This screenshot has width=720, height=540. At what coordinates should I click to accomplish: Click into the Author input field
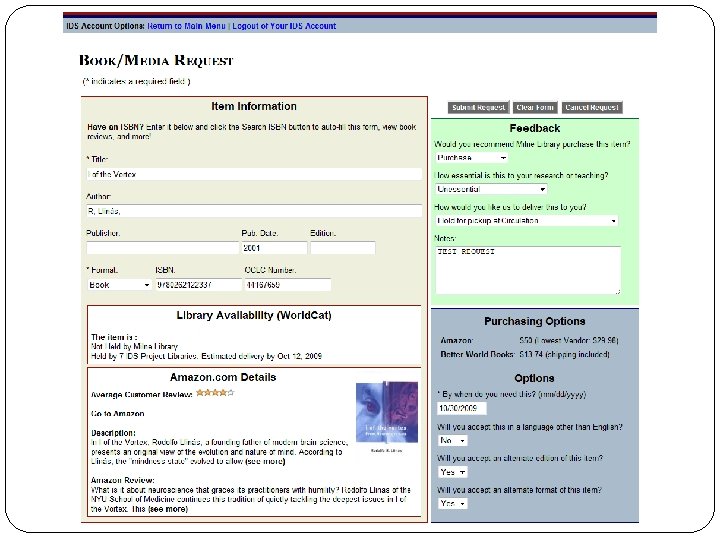point(254,211)
